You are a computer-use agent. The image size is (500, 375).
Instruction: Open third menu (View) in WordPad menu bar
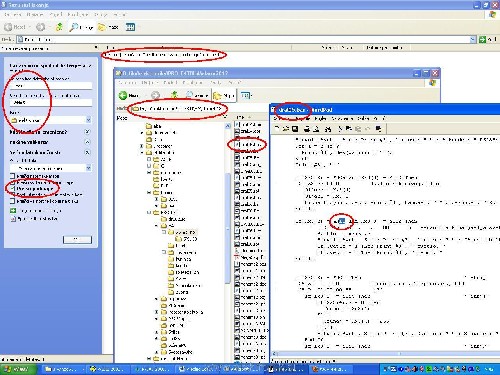320,119
